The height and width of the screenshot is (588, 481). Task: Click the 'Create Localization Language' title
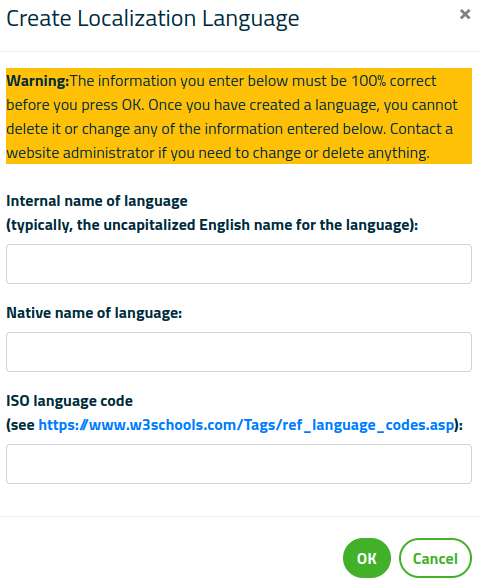click(153, 19)
